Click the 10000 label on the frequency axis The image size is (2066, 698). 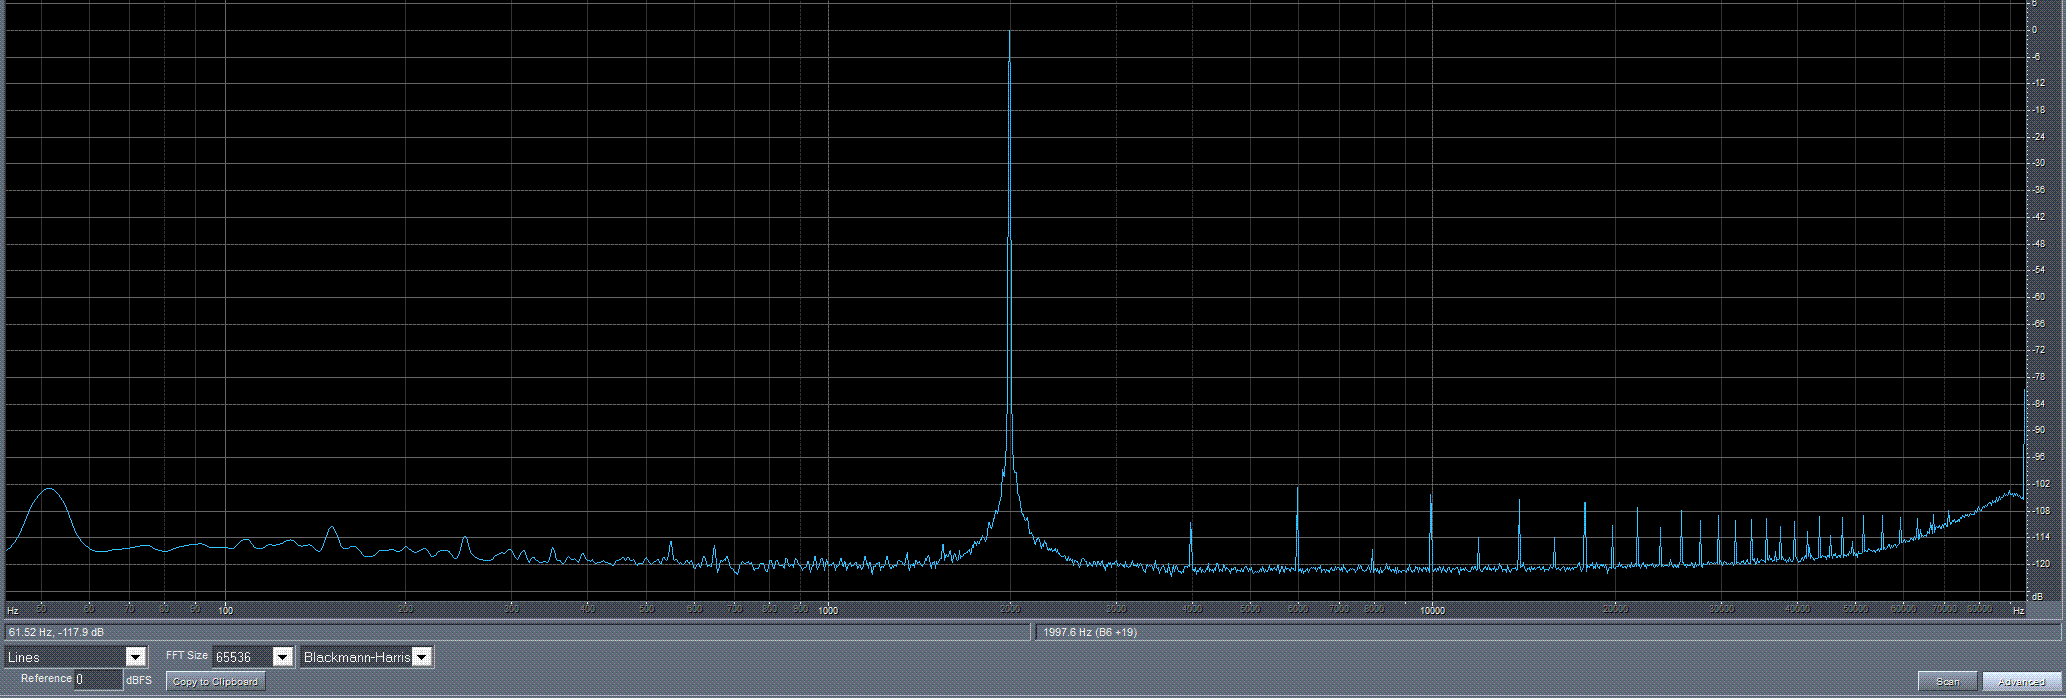click(1431, 610)
